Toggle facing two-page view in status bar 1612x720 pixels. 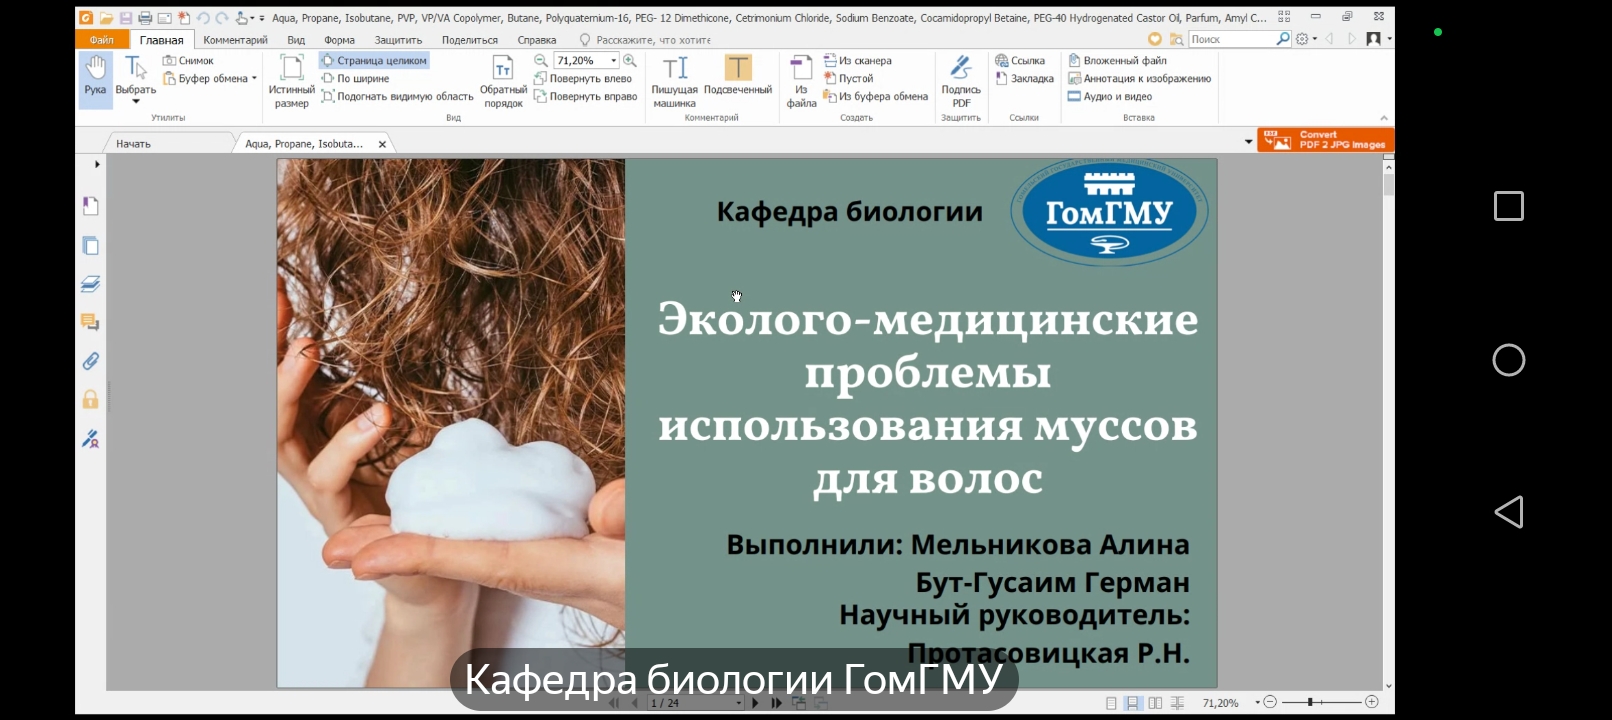(1155, 703)
